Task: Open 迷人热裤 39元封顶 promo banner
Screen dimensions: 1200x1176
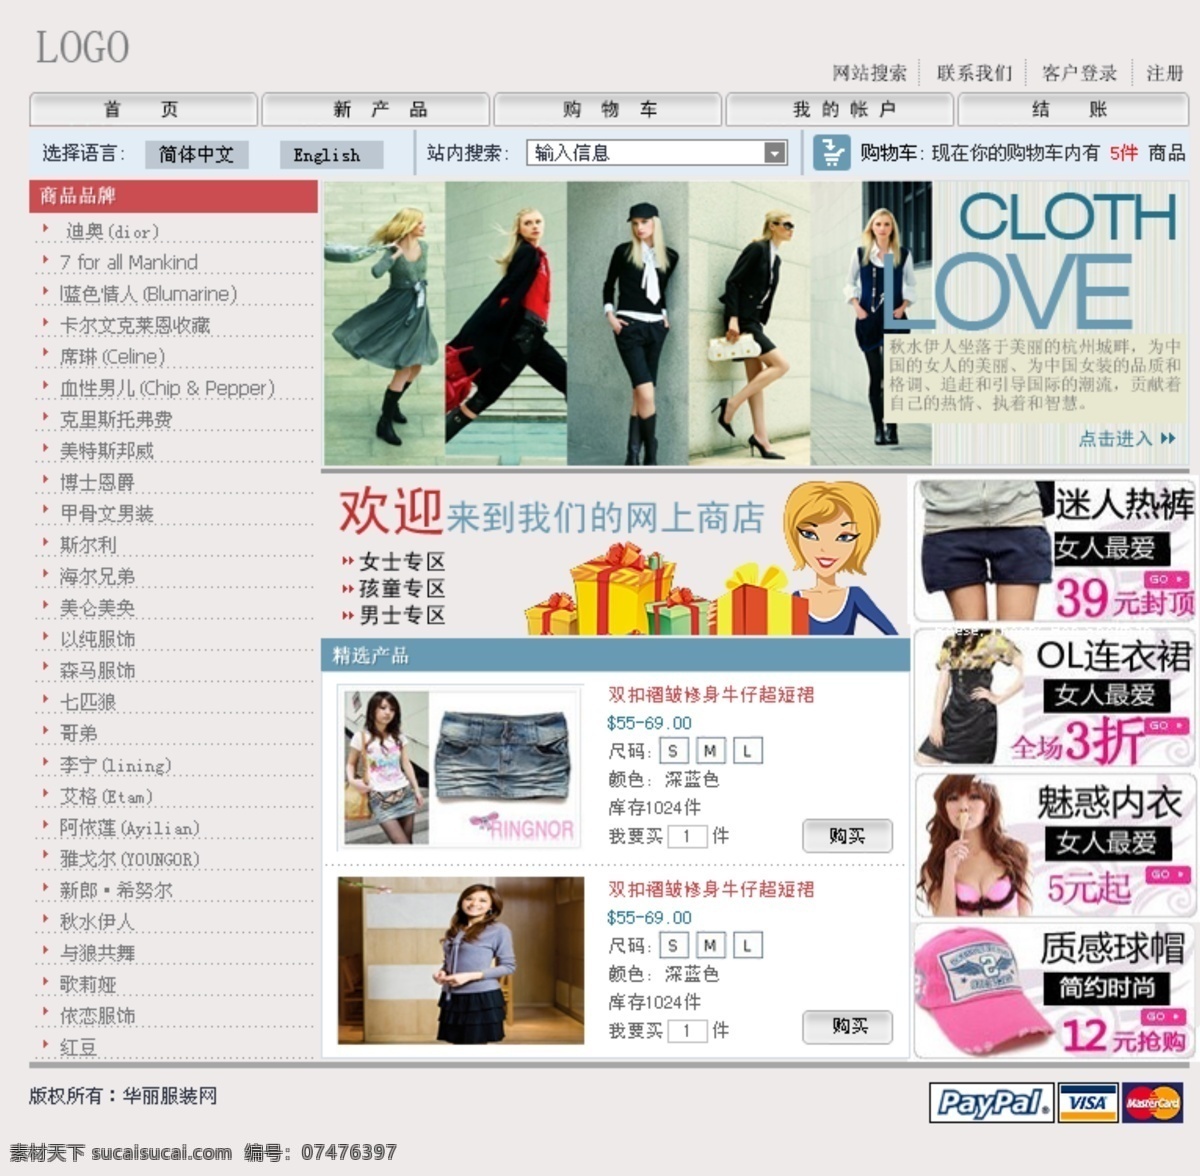Action: coord(1055,550)
